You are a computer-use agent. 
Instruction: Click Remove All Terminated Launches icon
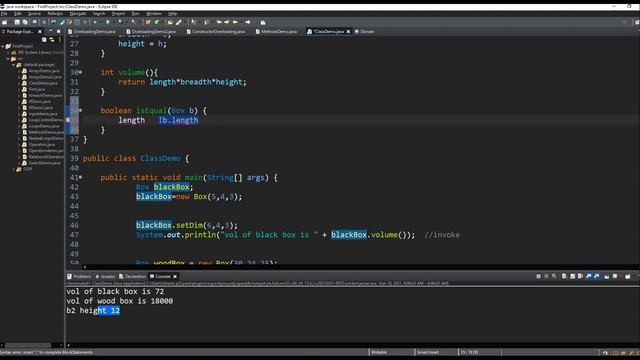[x=554, y=276]
